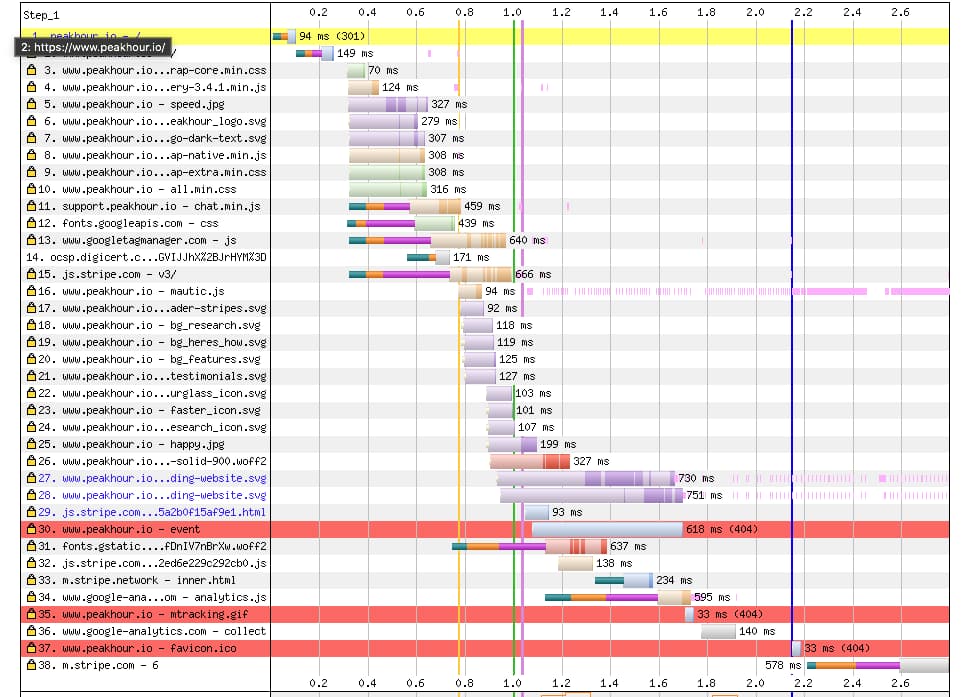Select the failed request 37 favicon.ico label
The height and width of the screenshot is (697, 970).
coord(137,648)
